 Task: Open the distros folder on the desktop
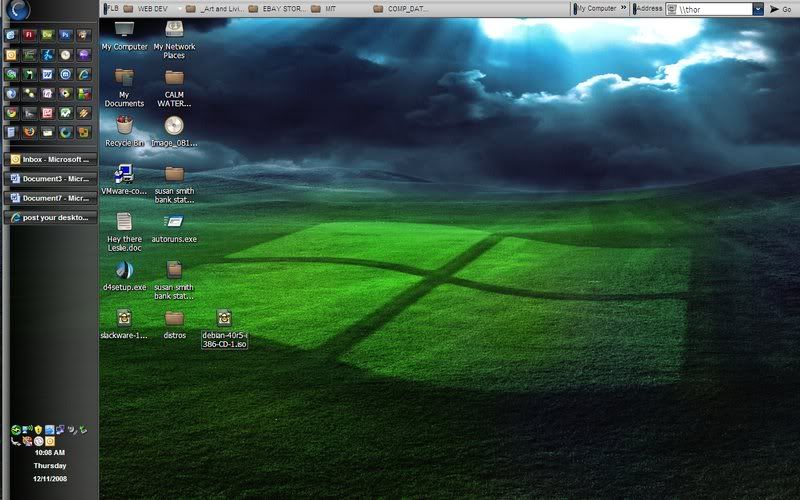174,319
